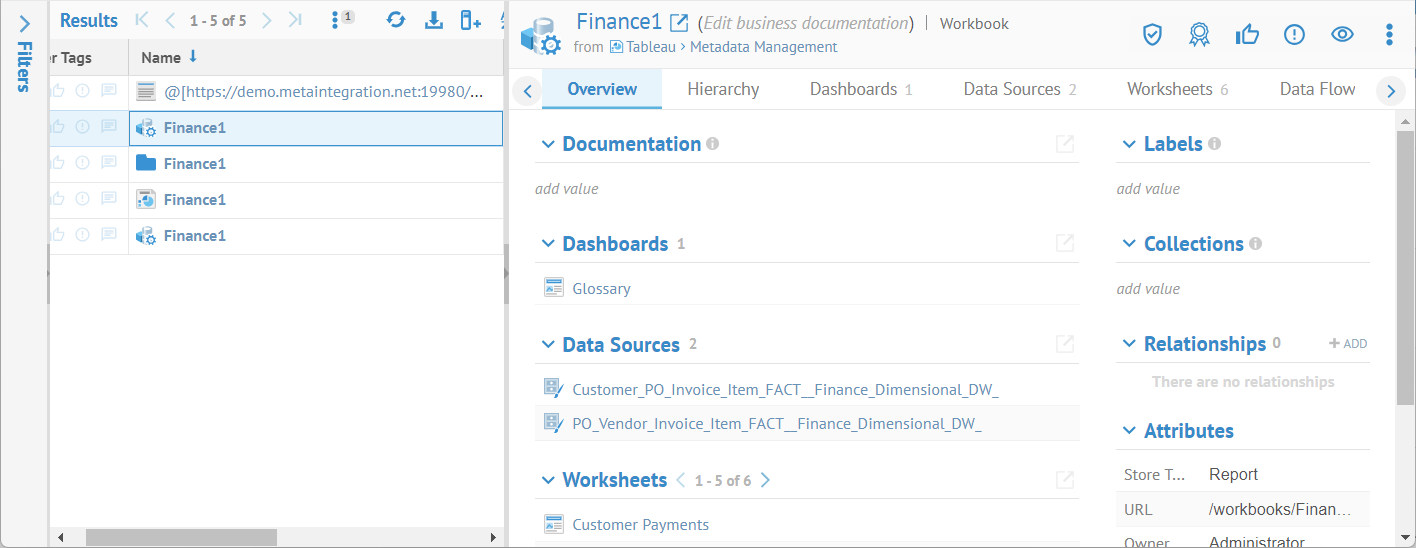The height and width of the screenshot is (548, 1416).
Task: Click ADD button in Relationships section
Action: click(x=1347, y=344)
